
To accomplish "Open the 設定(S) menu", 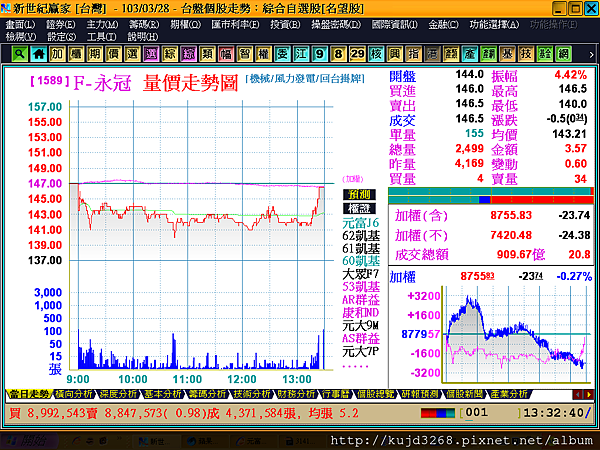I will click(61, 37).
